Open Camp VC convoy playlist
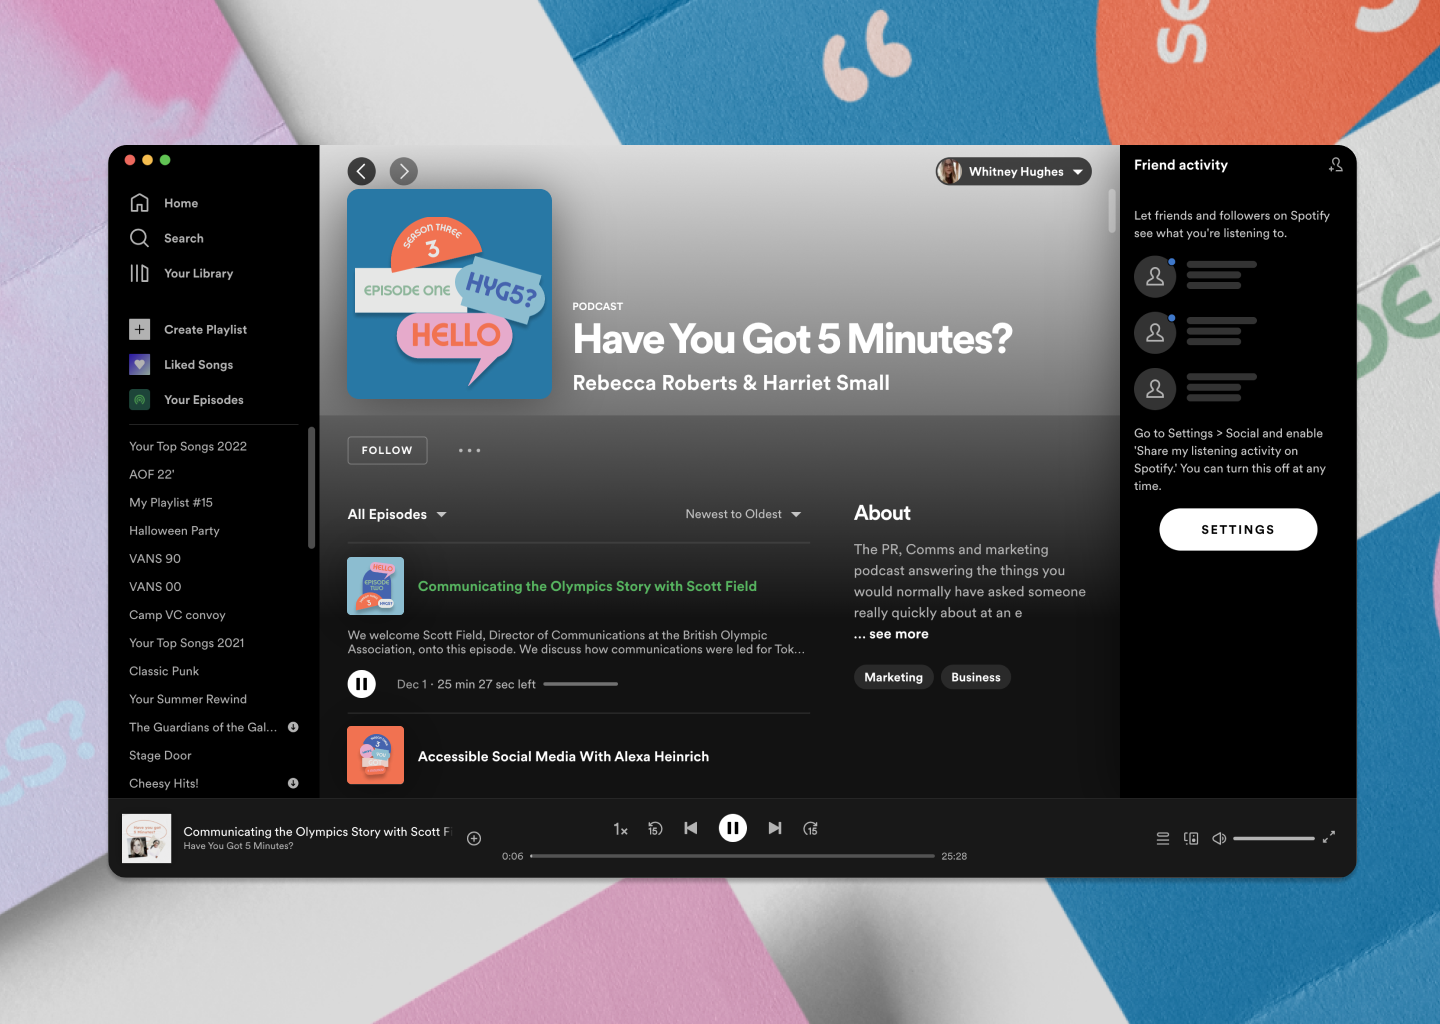 (177, 614)
